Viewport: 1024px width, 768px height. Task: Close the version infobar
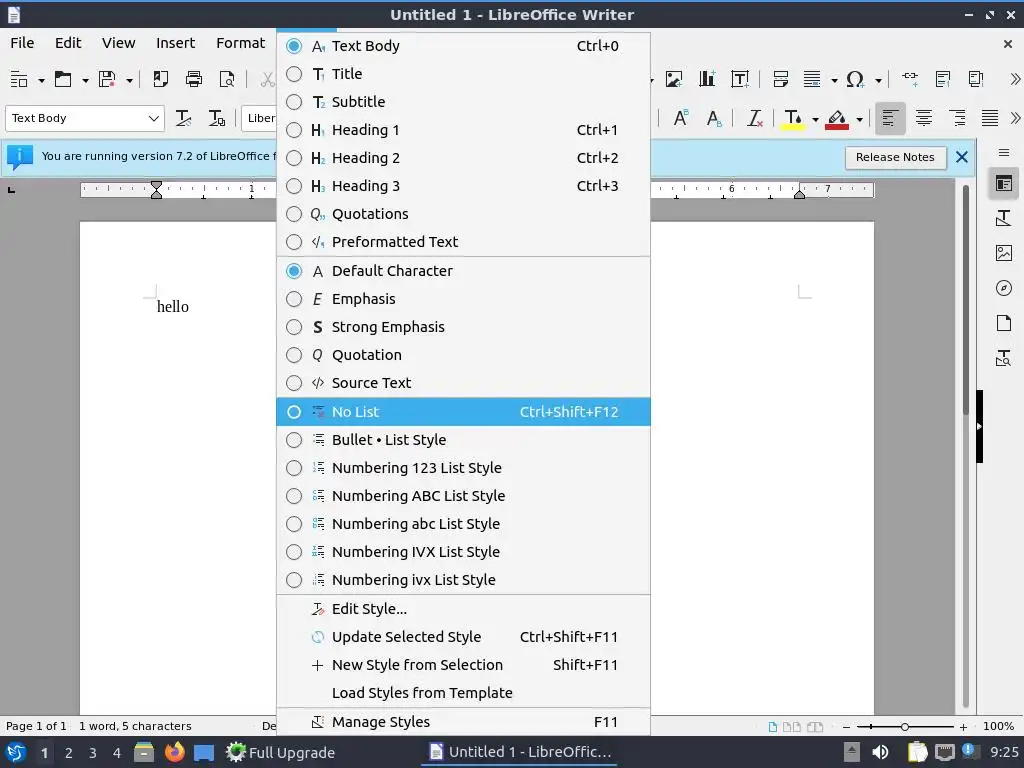(961, 157)
